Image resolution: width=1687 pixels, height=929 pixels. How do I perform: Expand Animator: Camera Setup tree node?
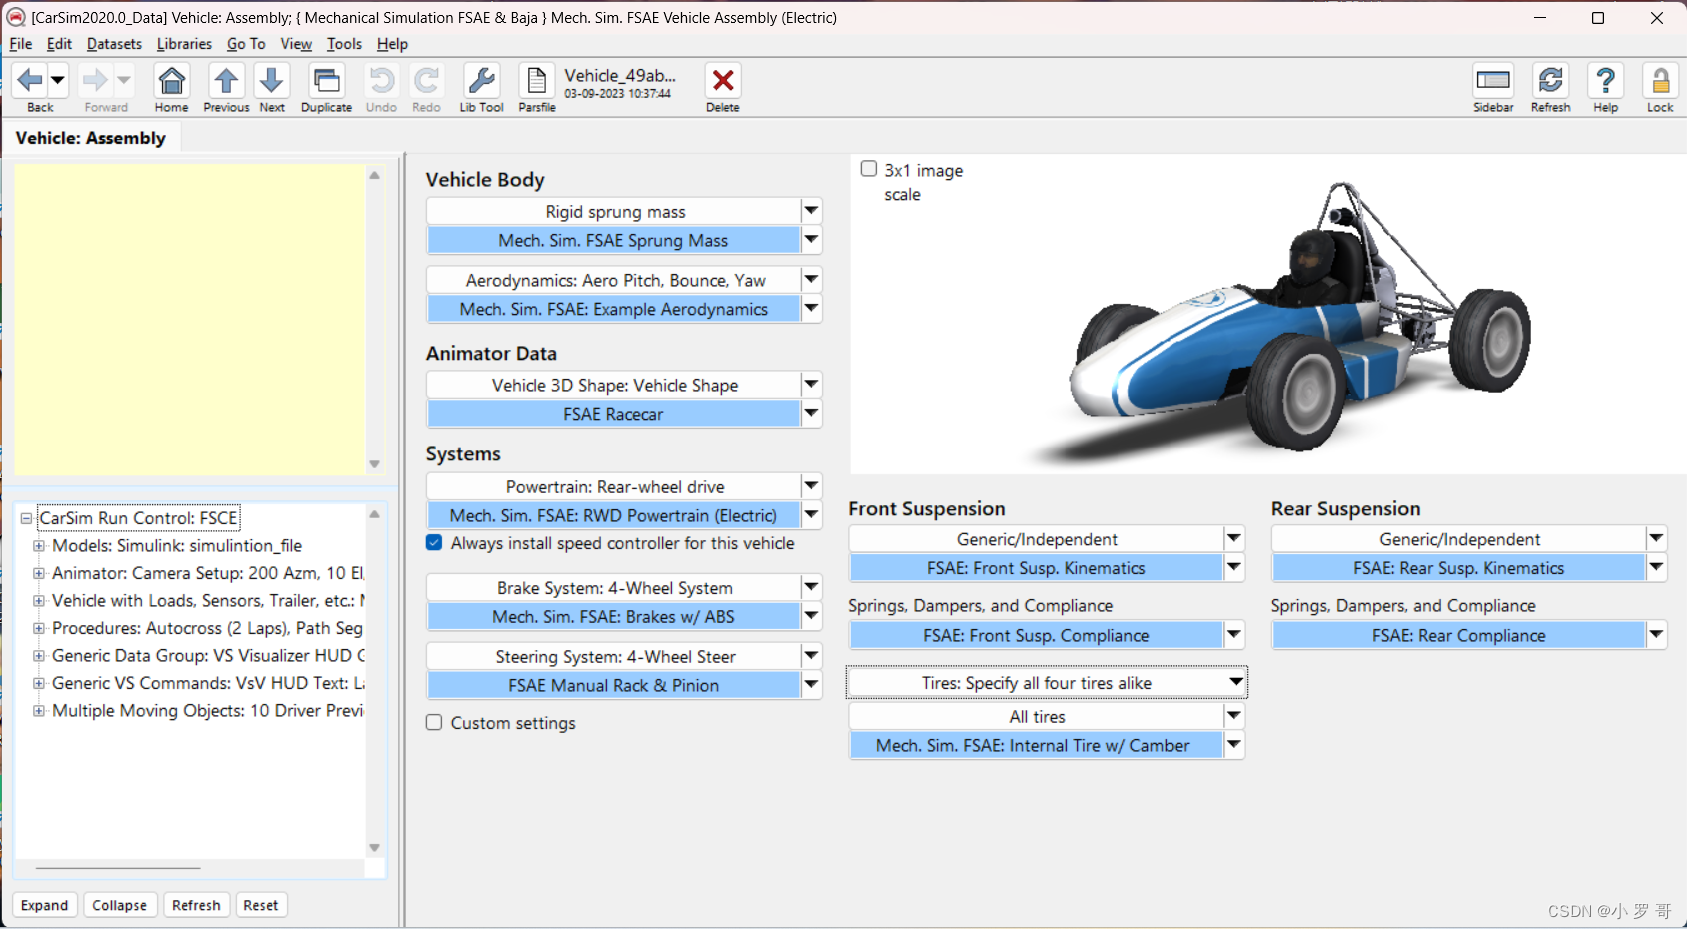click(38, 573)
